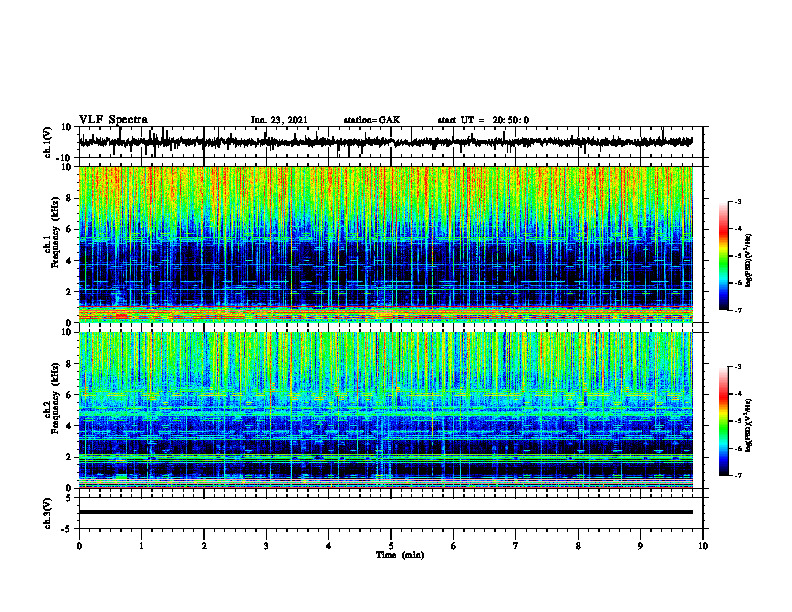
Task: Click the "station=GAK" header label
Action: [x=372, y=120]
